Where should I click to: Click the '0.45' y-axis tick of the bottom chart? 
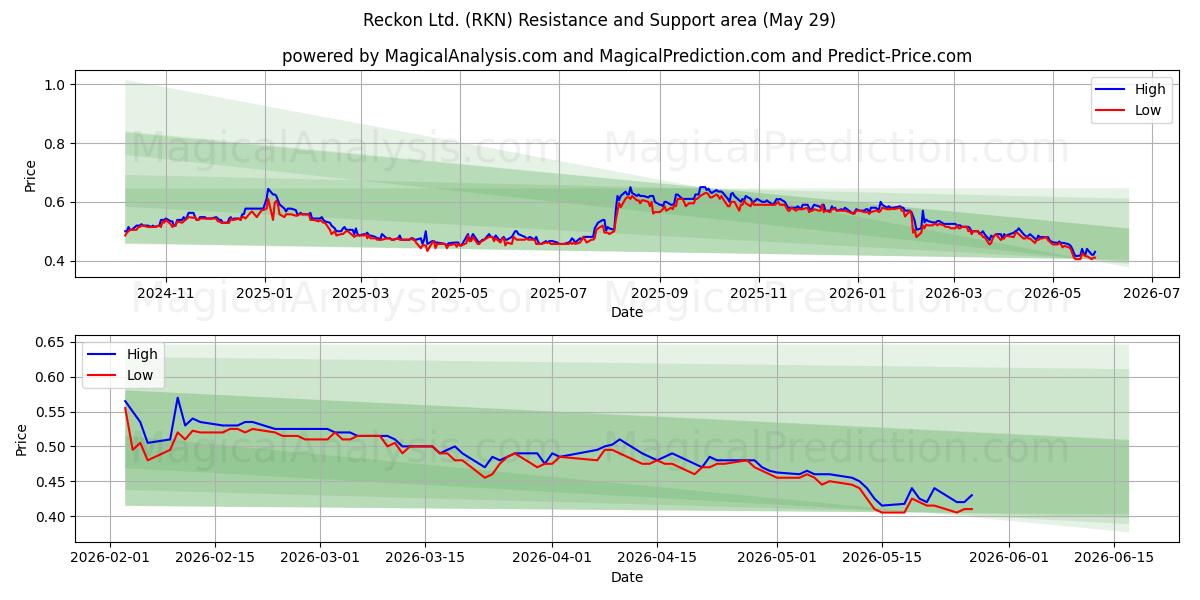click(52, 482)
